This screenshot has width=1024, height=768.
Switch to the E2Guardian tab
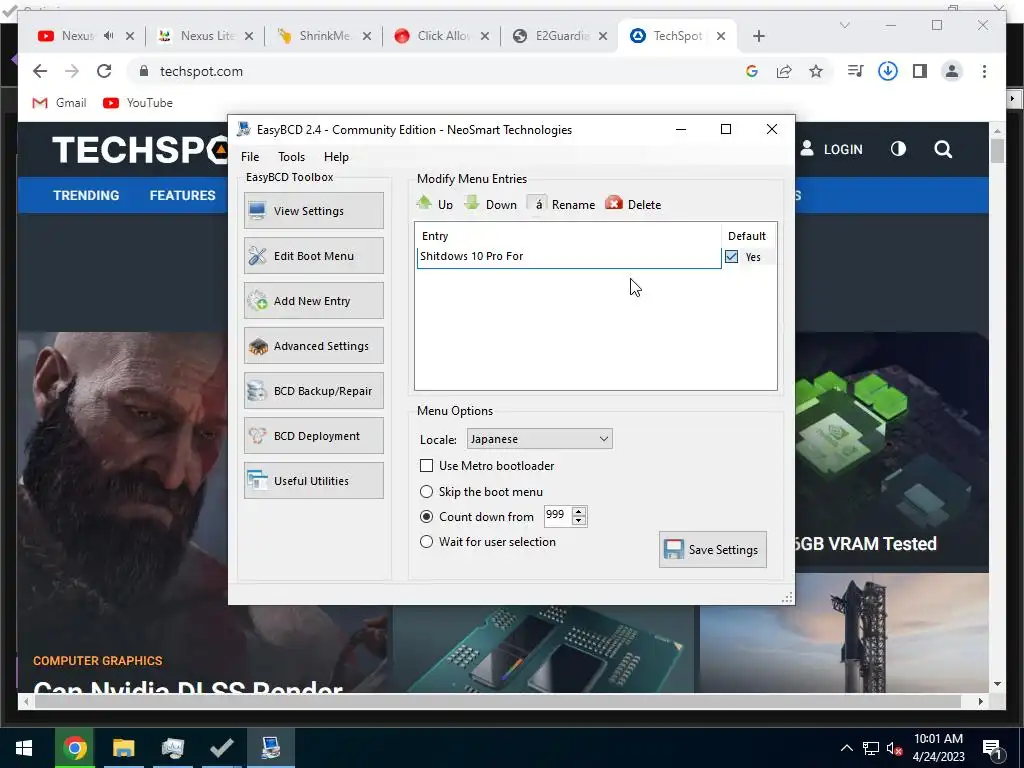(x=560, y=36)
